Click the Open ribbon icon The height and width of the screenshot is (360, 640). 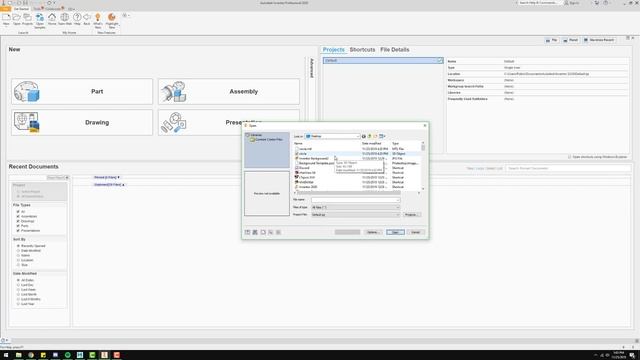[16, 19]
